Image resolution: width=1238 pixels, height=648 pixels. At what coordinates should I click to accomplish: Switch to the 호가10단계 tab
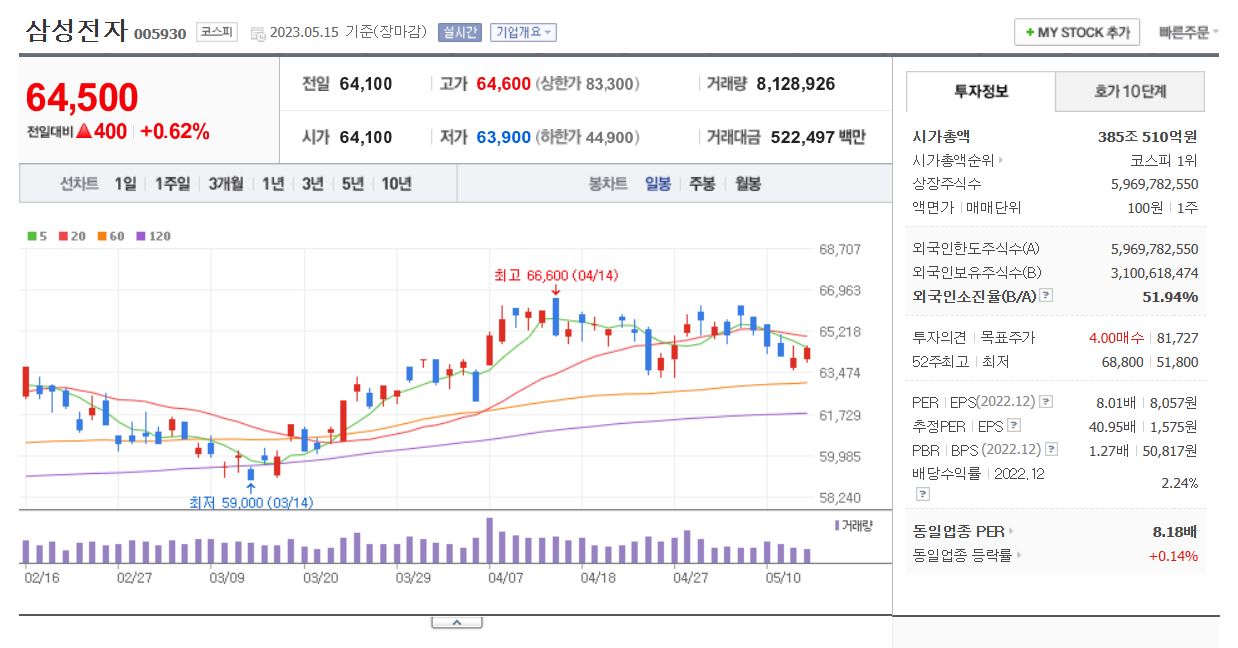tap(1130, 92)
